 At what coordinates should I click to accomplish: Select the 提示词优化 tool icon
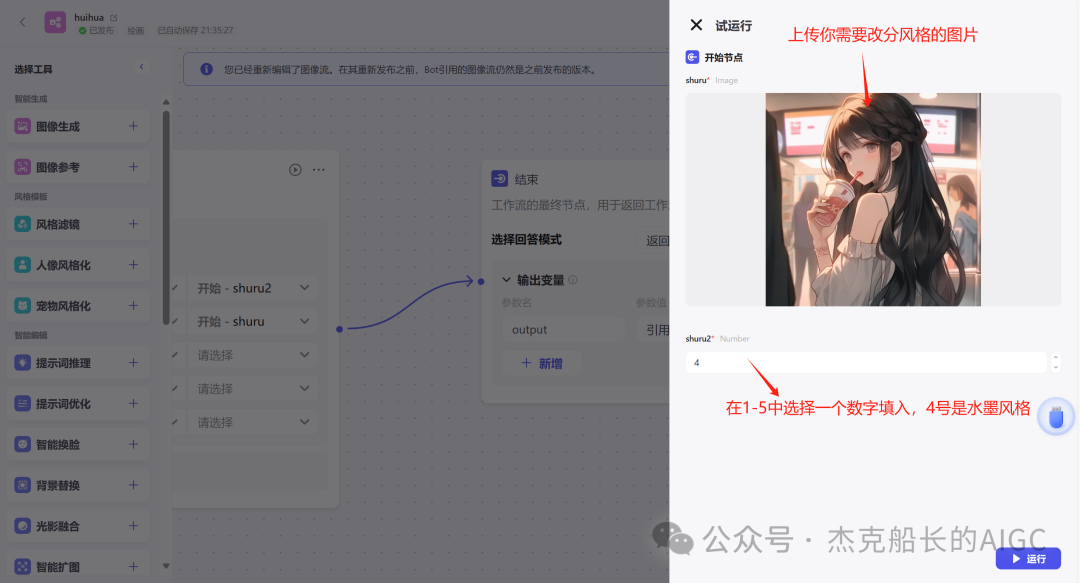pyautogui.click(x=23, y=403)
